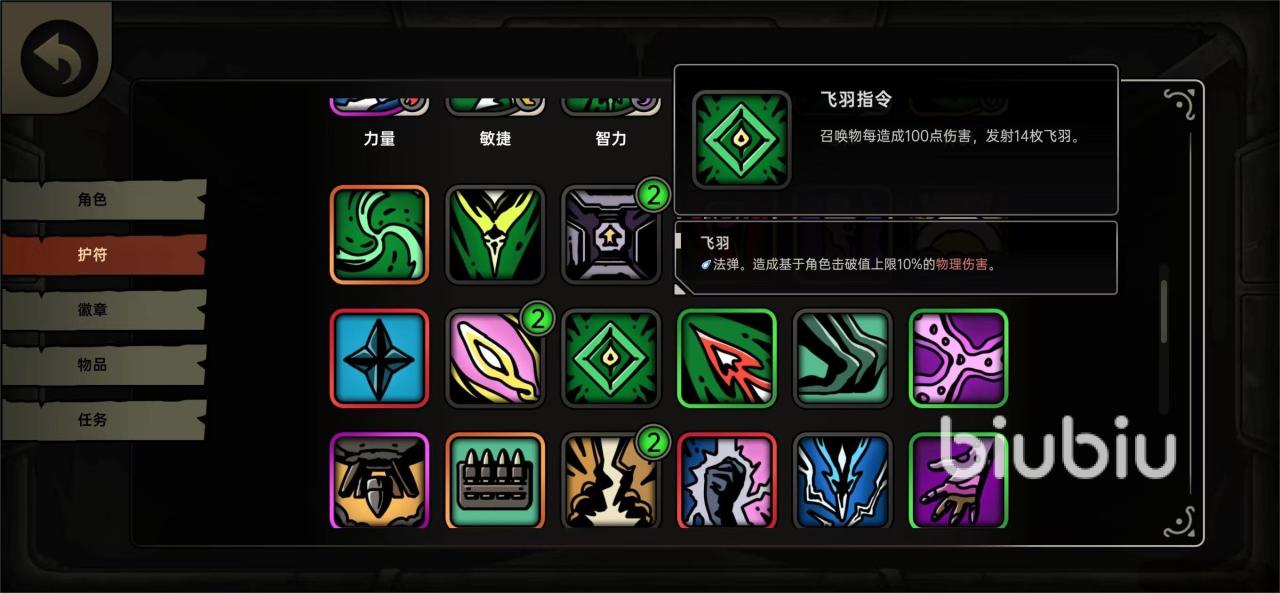
Task: Click the vertical scrollbar handle on right
Action: 1163,311
